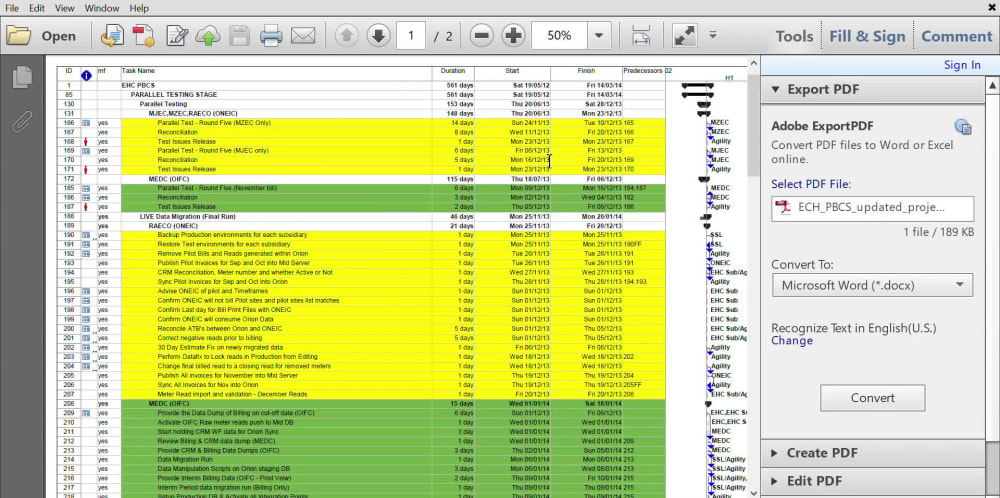
Task: Expand the Create PDF section
Action: [774, 453]
